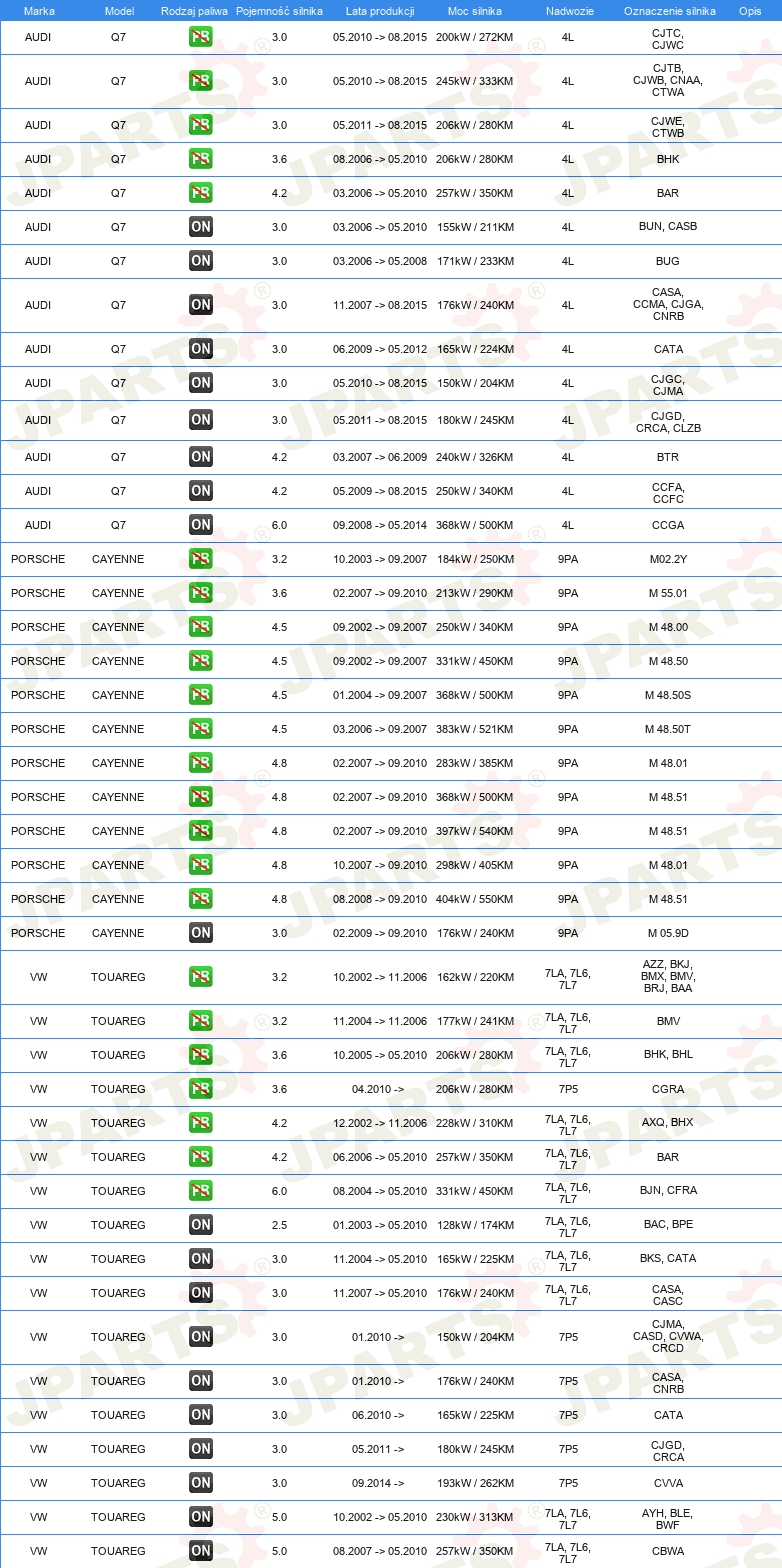Click the Pojemność silnika column header
Image resolution: width=782 pixels, height=1568 pixels.
[279, 11]
